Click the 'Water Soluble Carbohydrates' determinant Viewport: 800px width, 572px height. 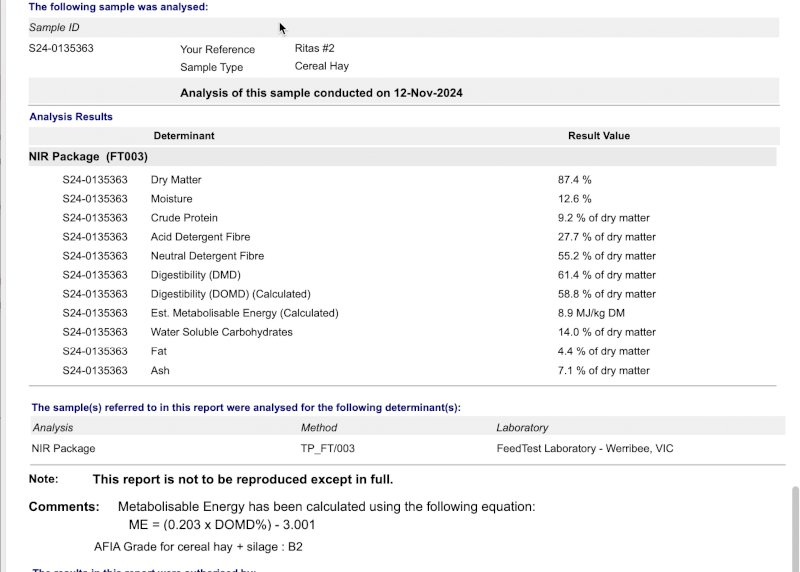[221, 332]
